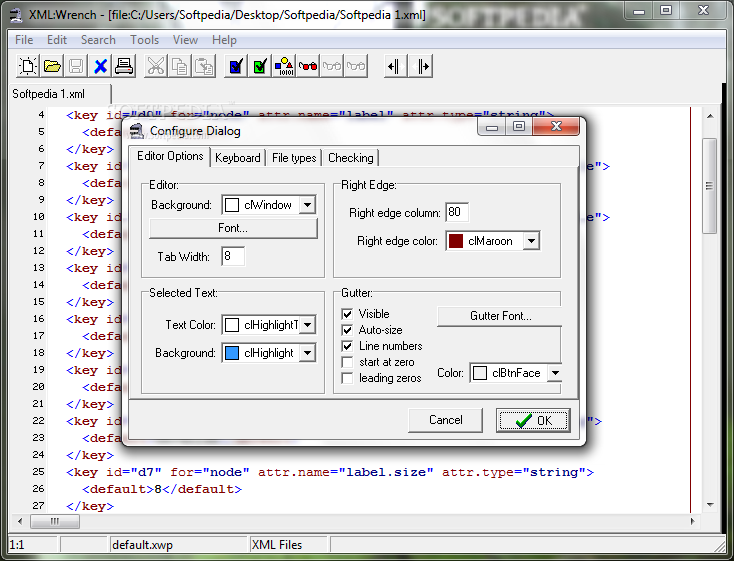Click the Print toolbar icon
734x561 pixels.
coord(124,66)
